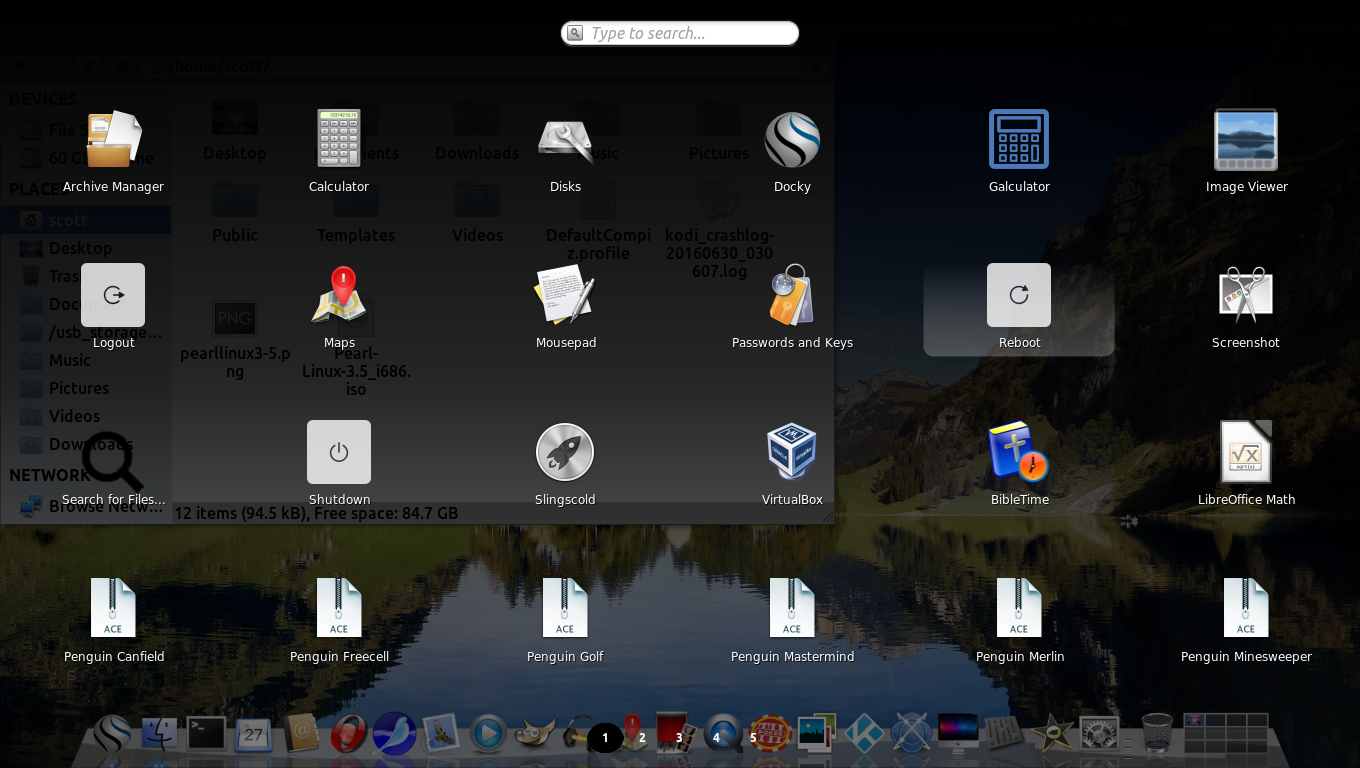
Task: Open Penguin Minesweeper
Action: pos(1246,608)
